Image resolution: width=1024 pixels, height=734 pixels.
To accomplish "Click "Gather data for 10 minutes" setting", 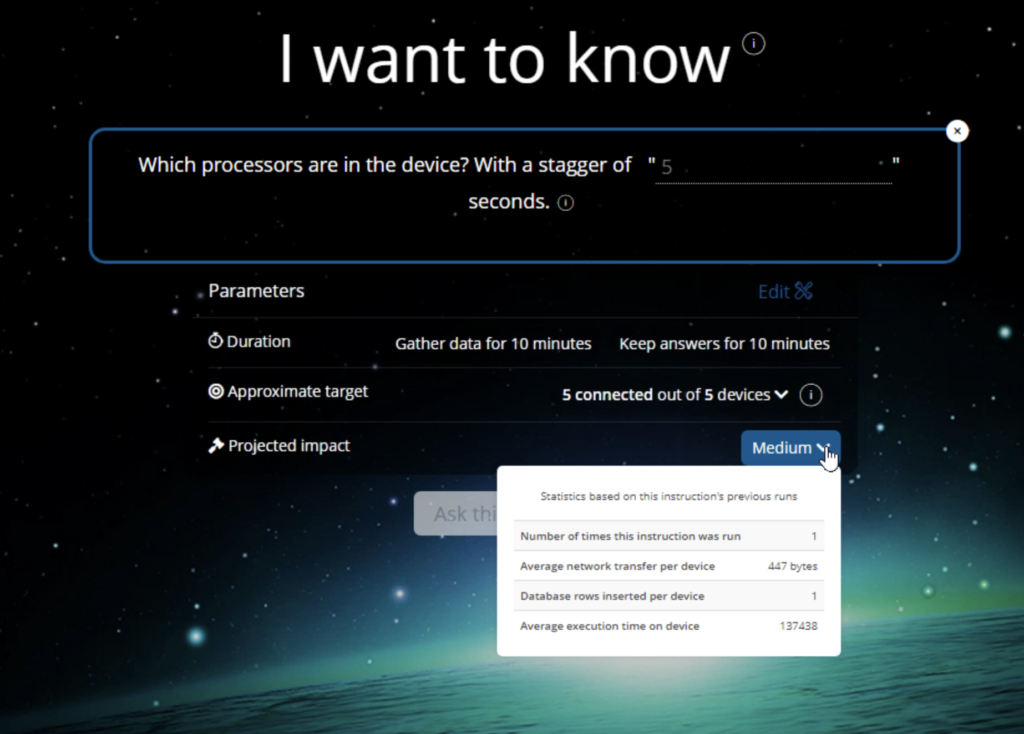I will (492, 343).
